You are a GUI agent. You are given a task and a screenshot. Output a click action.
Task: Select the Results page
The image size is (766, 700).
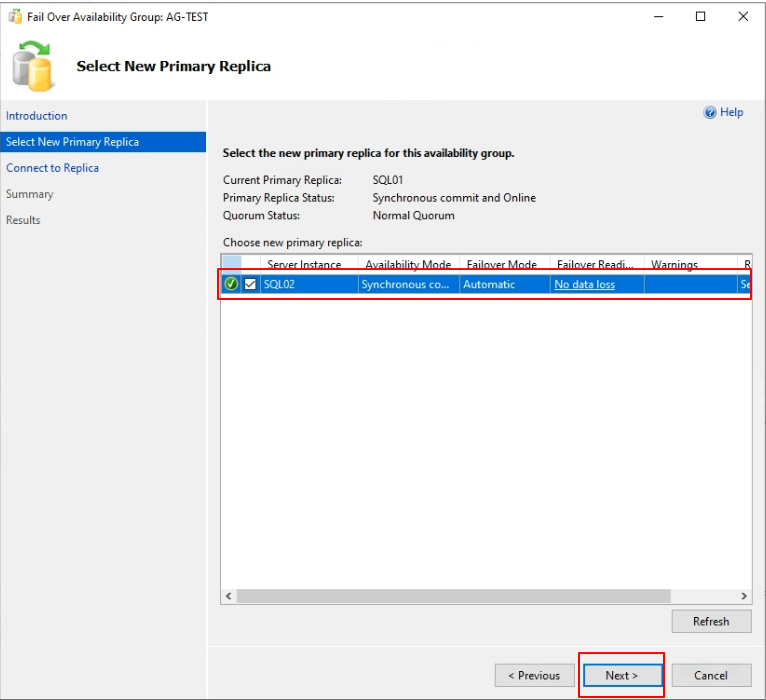23,220
